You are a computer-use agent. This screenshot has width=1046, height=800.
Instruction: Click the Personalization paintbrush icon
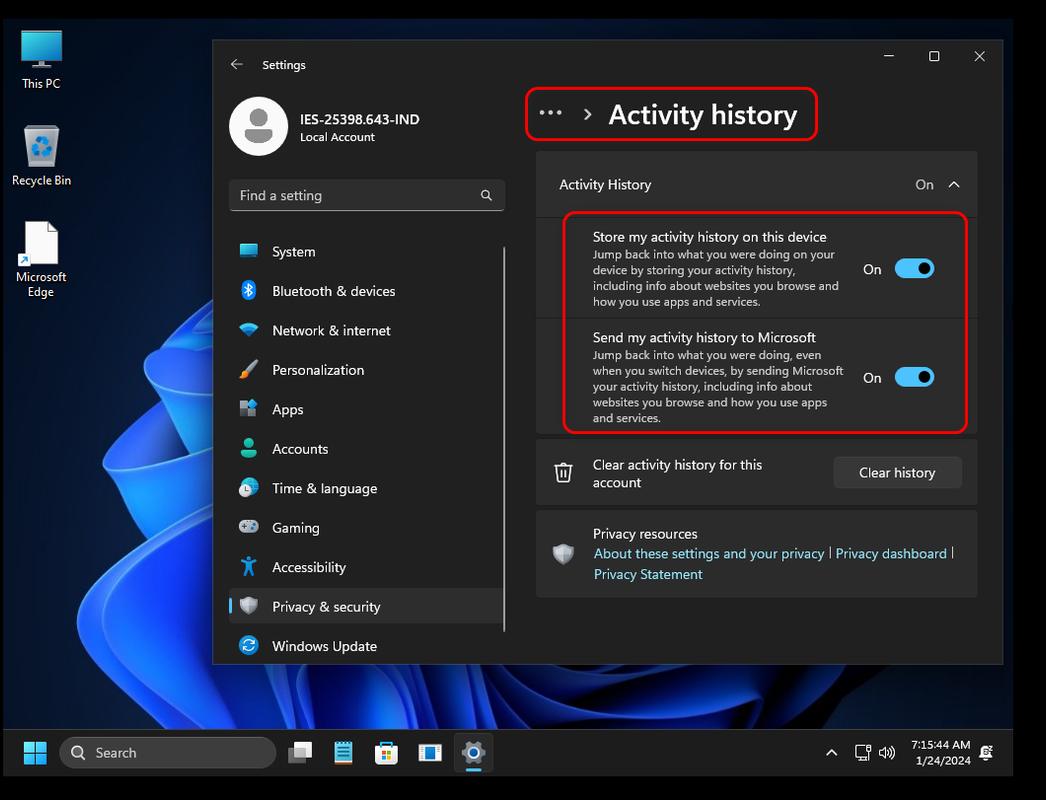pyautogui.click(x=249, y=369)
